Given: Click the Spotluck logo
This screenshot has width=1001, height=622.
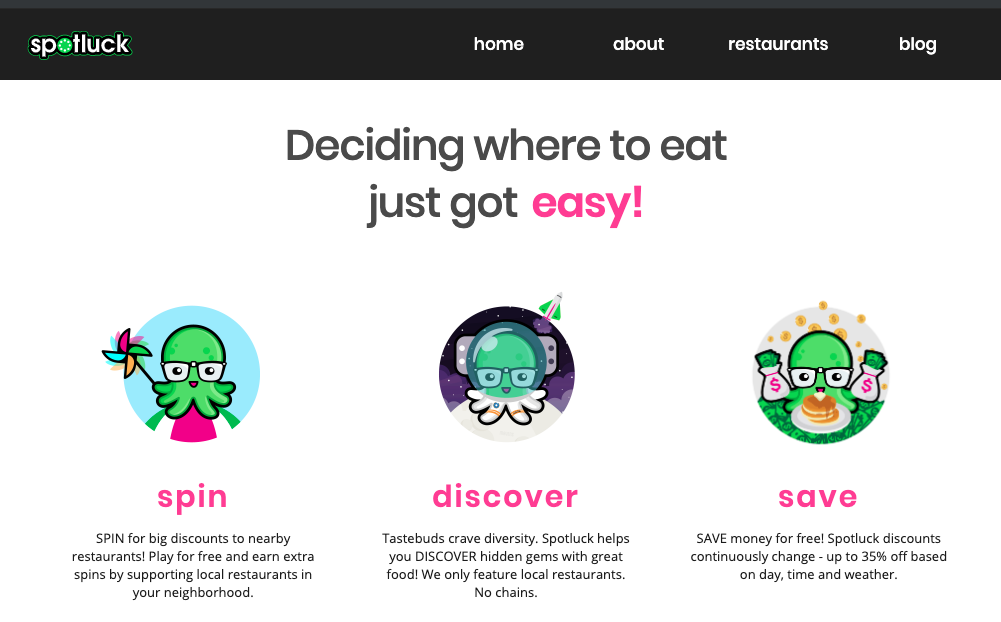Looking at the screenshot, I should coord(80,45).
